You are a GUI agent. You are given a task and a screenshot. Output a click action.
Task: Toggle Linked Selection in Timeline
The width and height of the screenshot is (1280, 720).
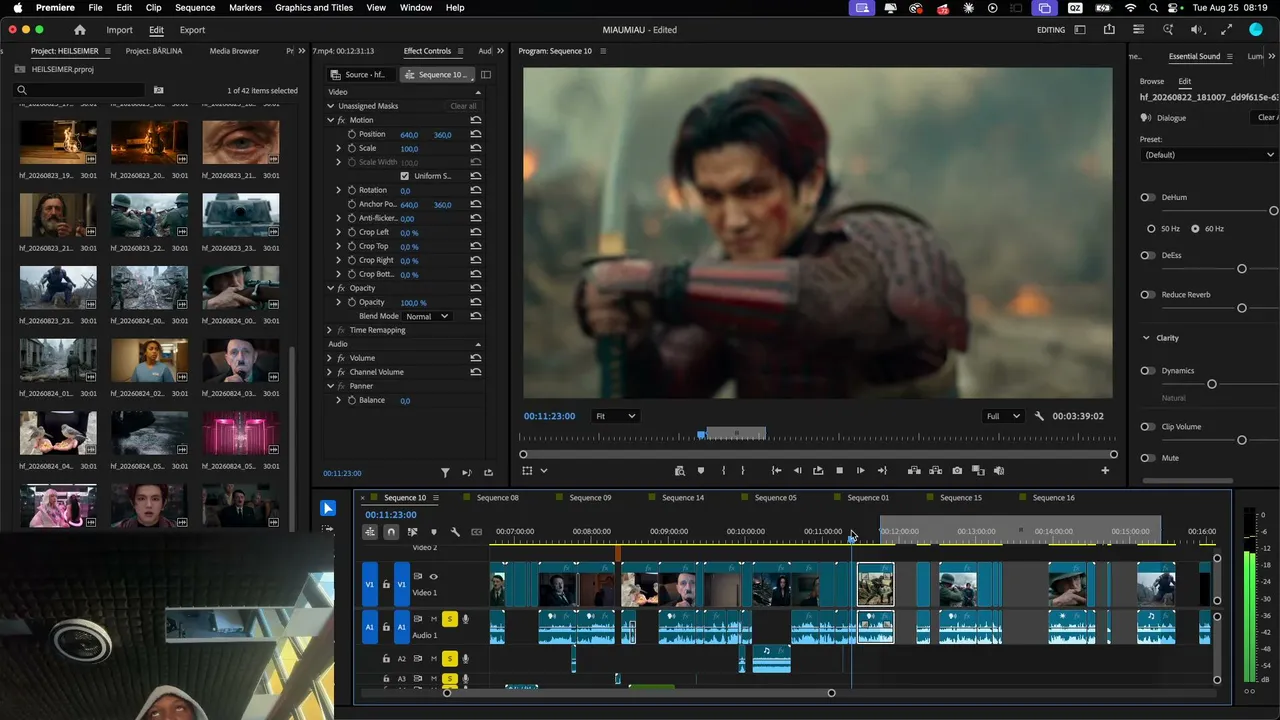coord(412,532)
